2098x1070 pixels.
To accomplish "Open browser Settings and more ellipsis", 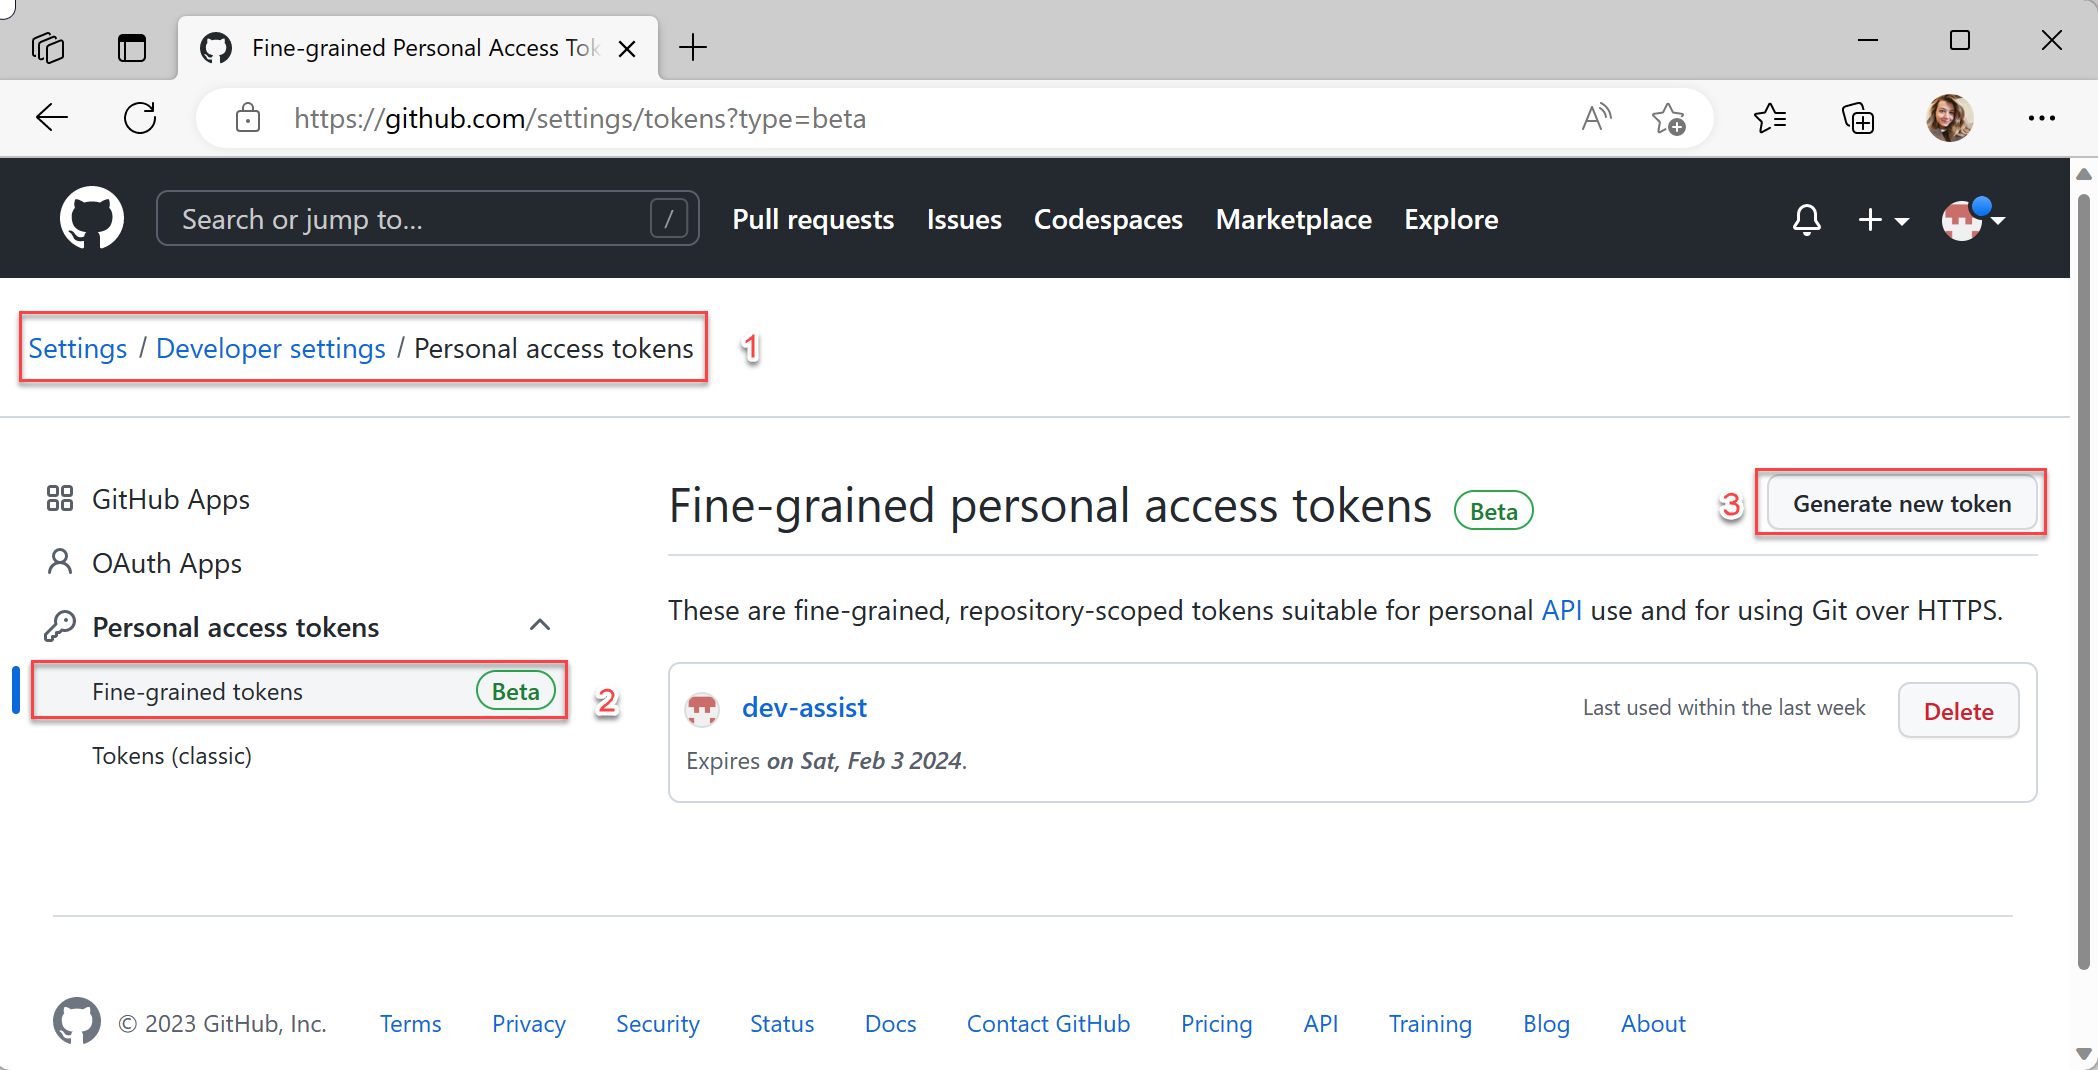I will point(2041,118).
